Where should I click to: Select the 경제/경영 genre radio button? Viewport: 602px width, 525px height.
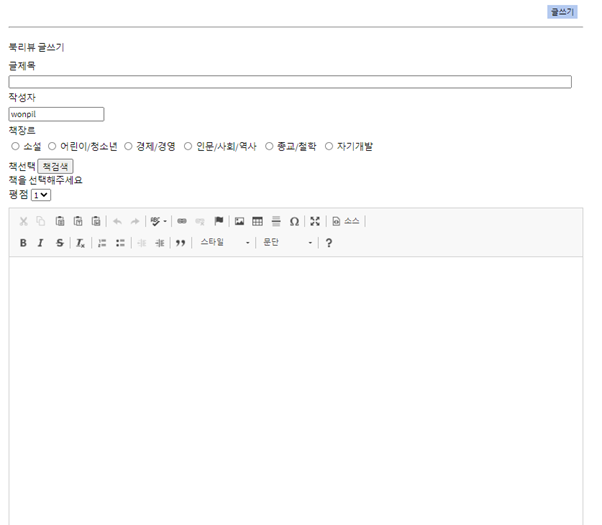click(x=128, y=146)
